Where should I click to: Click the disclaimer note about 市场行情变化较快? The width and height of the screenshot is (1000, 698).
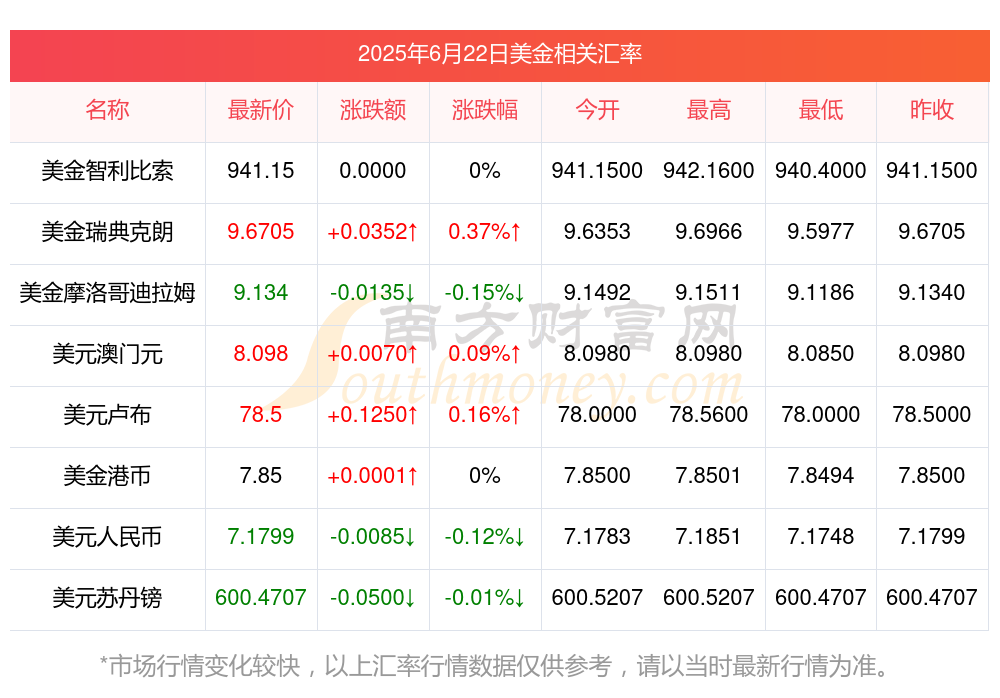[495, 667]
